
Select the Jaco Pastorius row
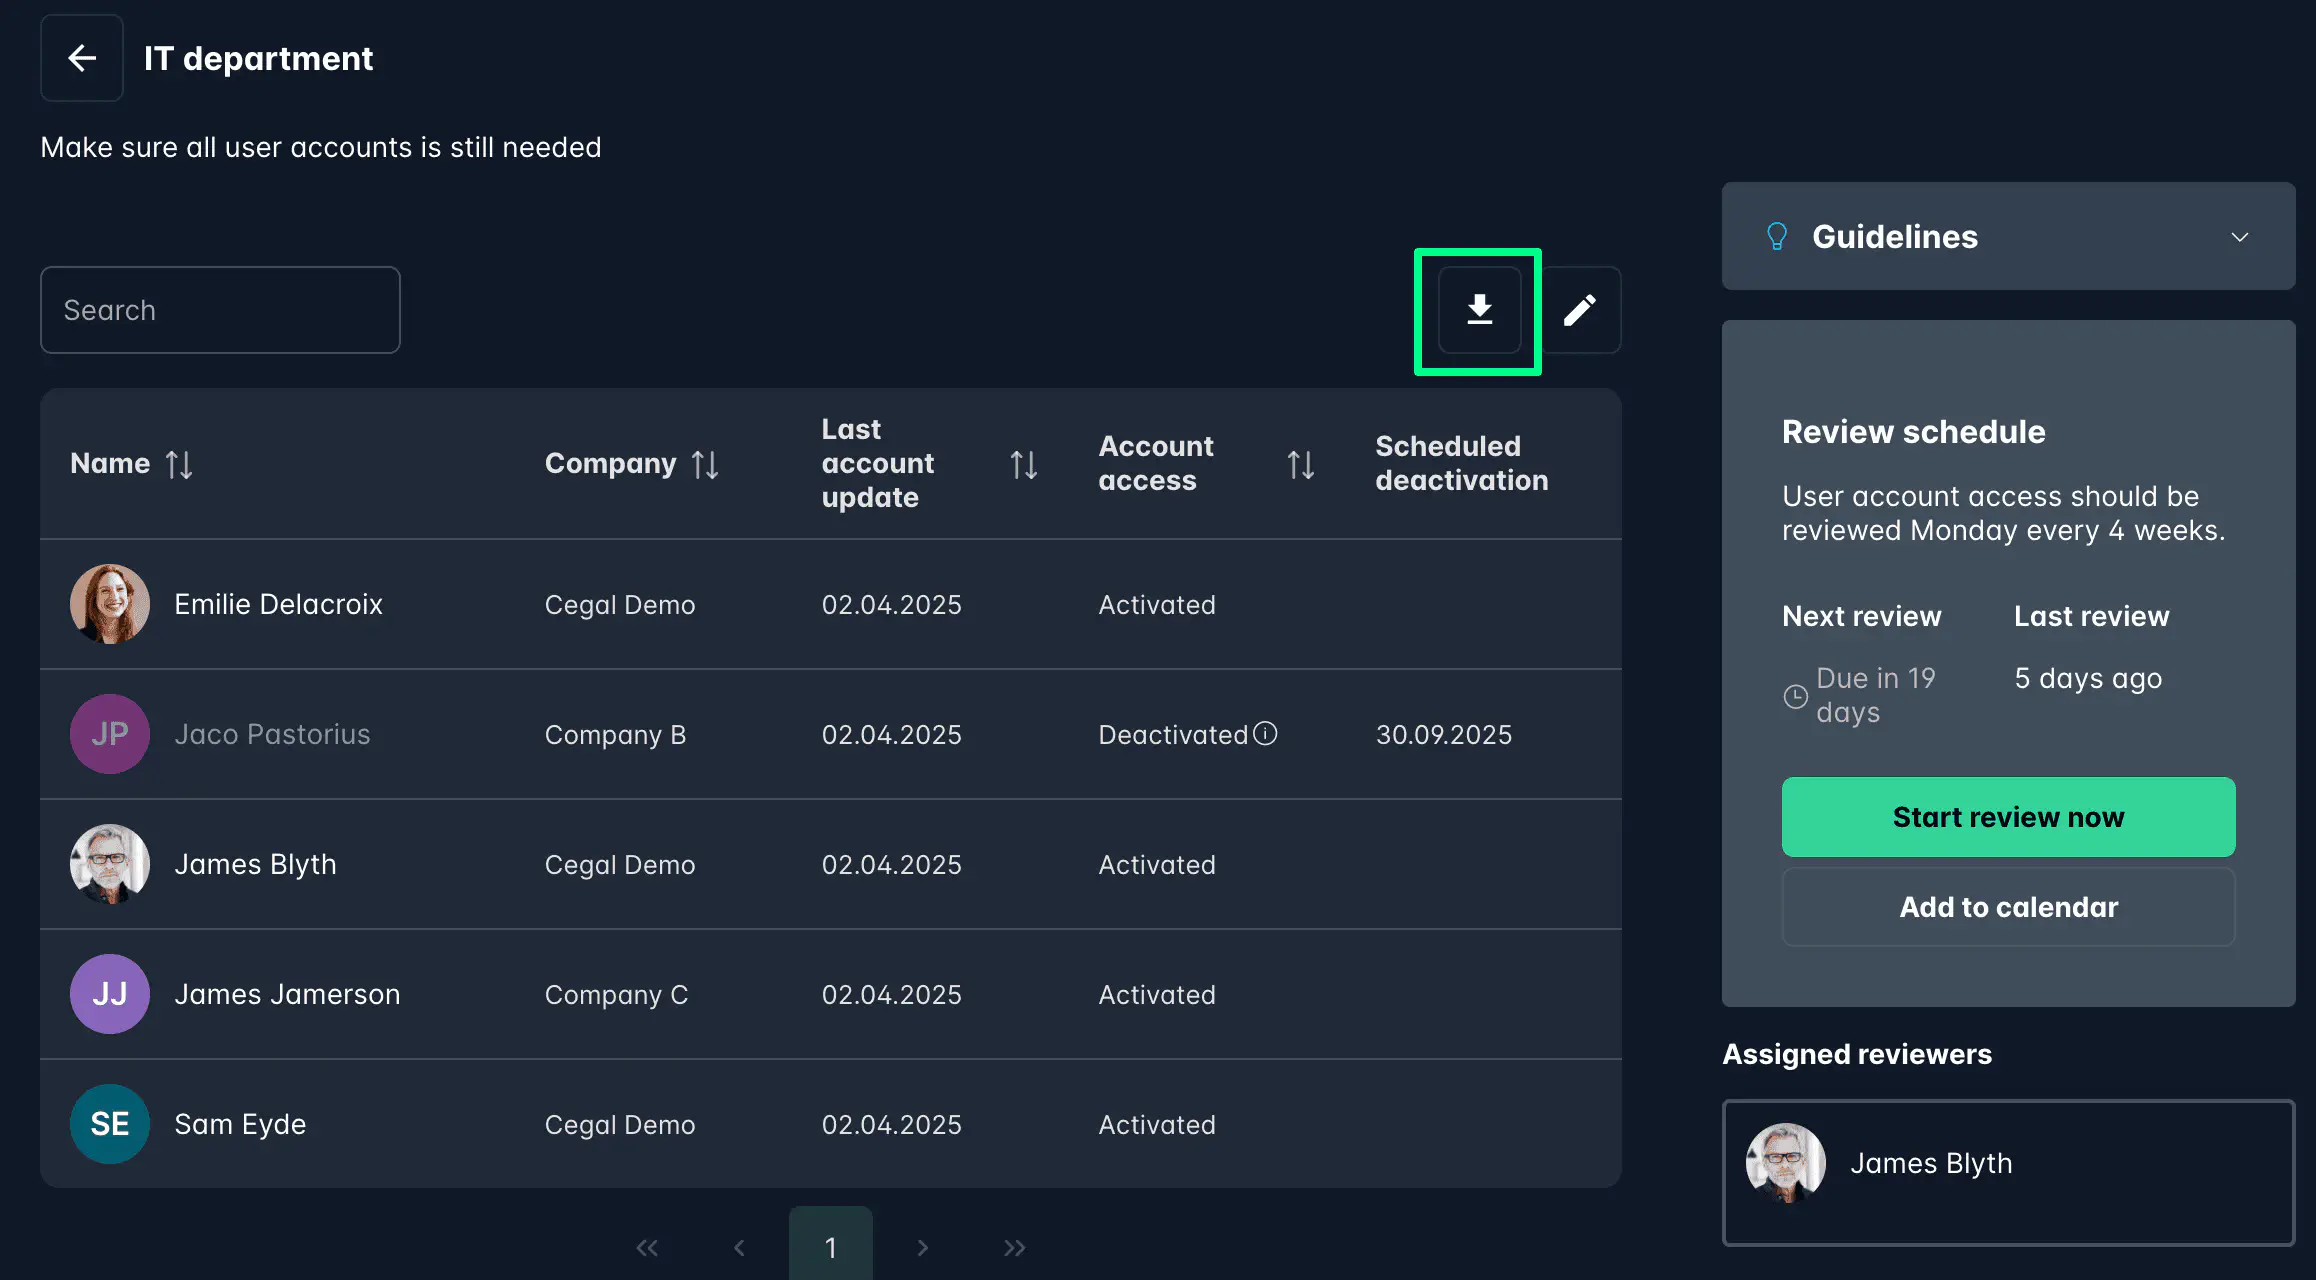click(x=272, y=734)
